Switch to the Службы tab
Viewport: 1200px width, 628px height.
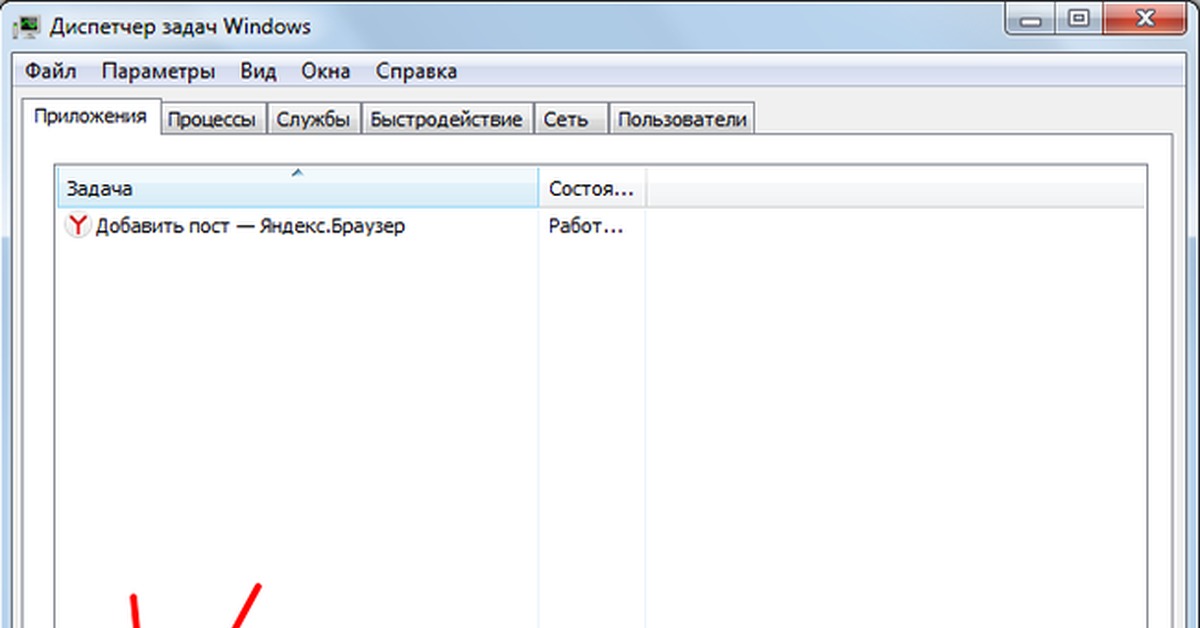(313, 120)
